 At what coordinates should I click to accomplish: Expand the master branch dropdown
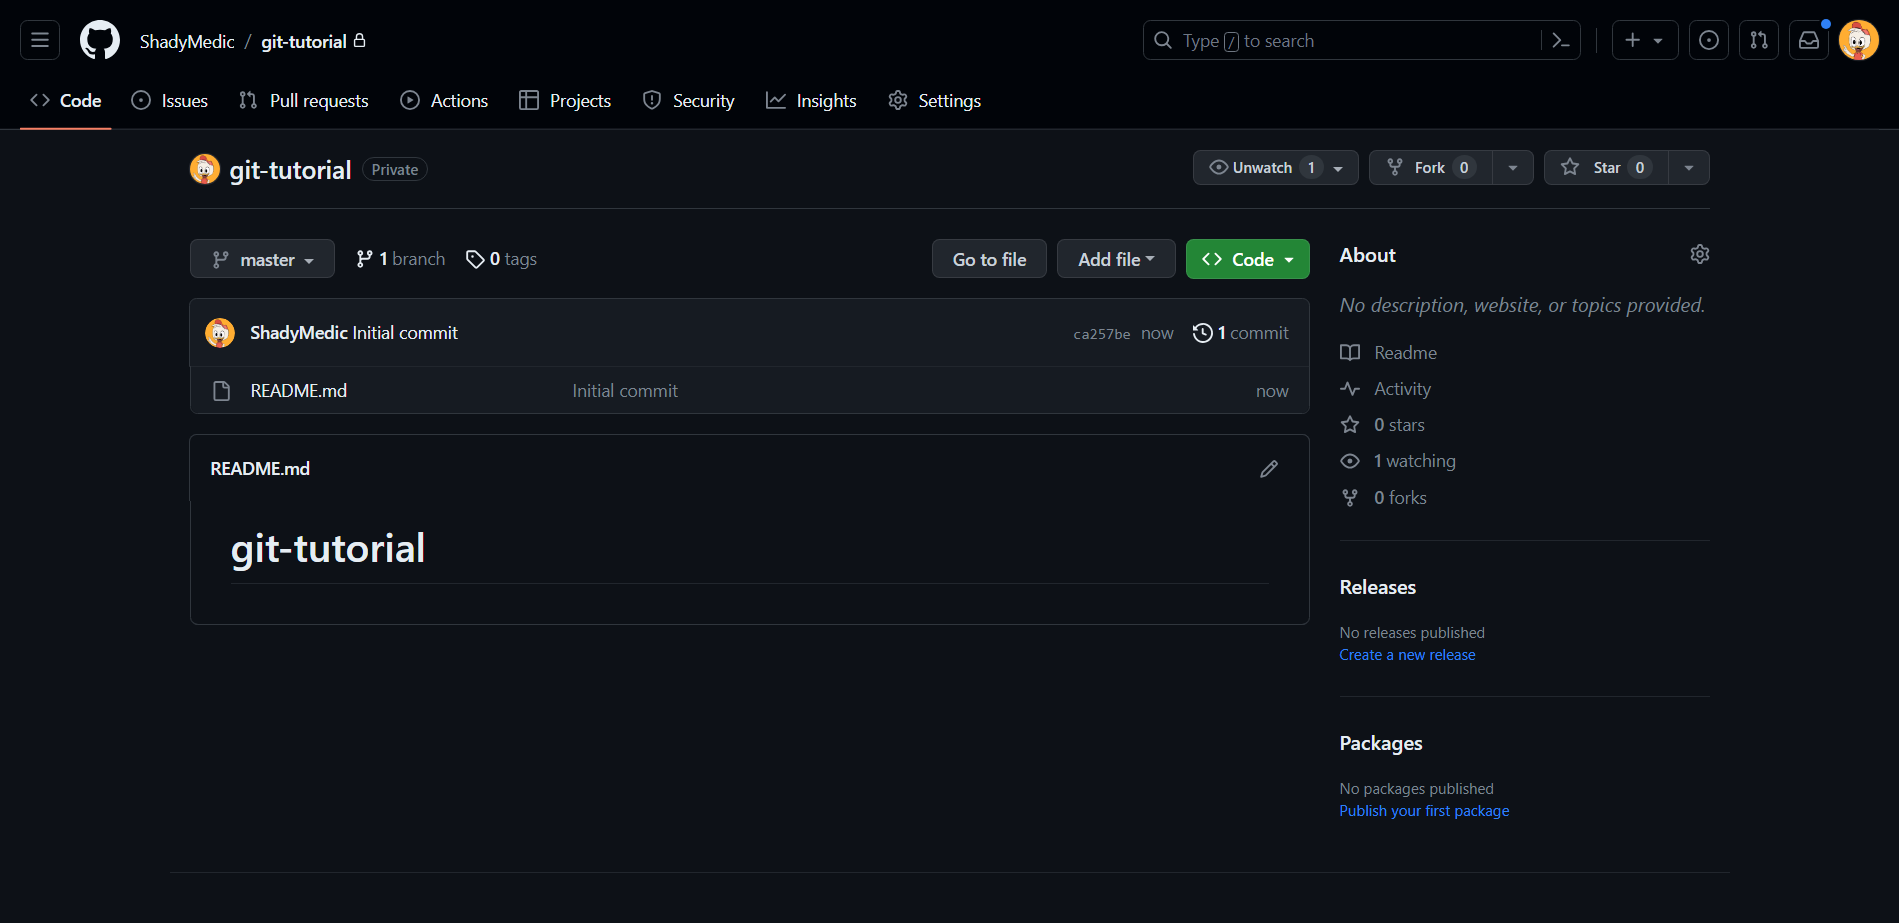coord(262,260)
